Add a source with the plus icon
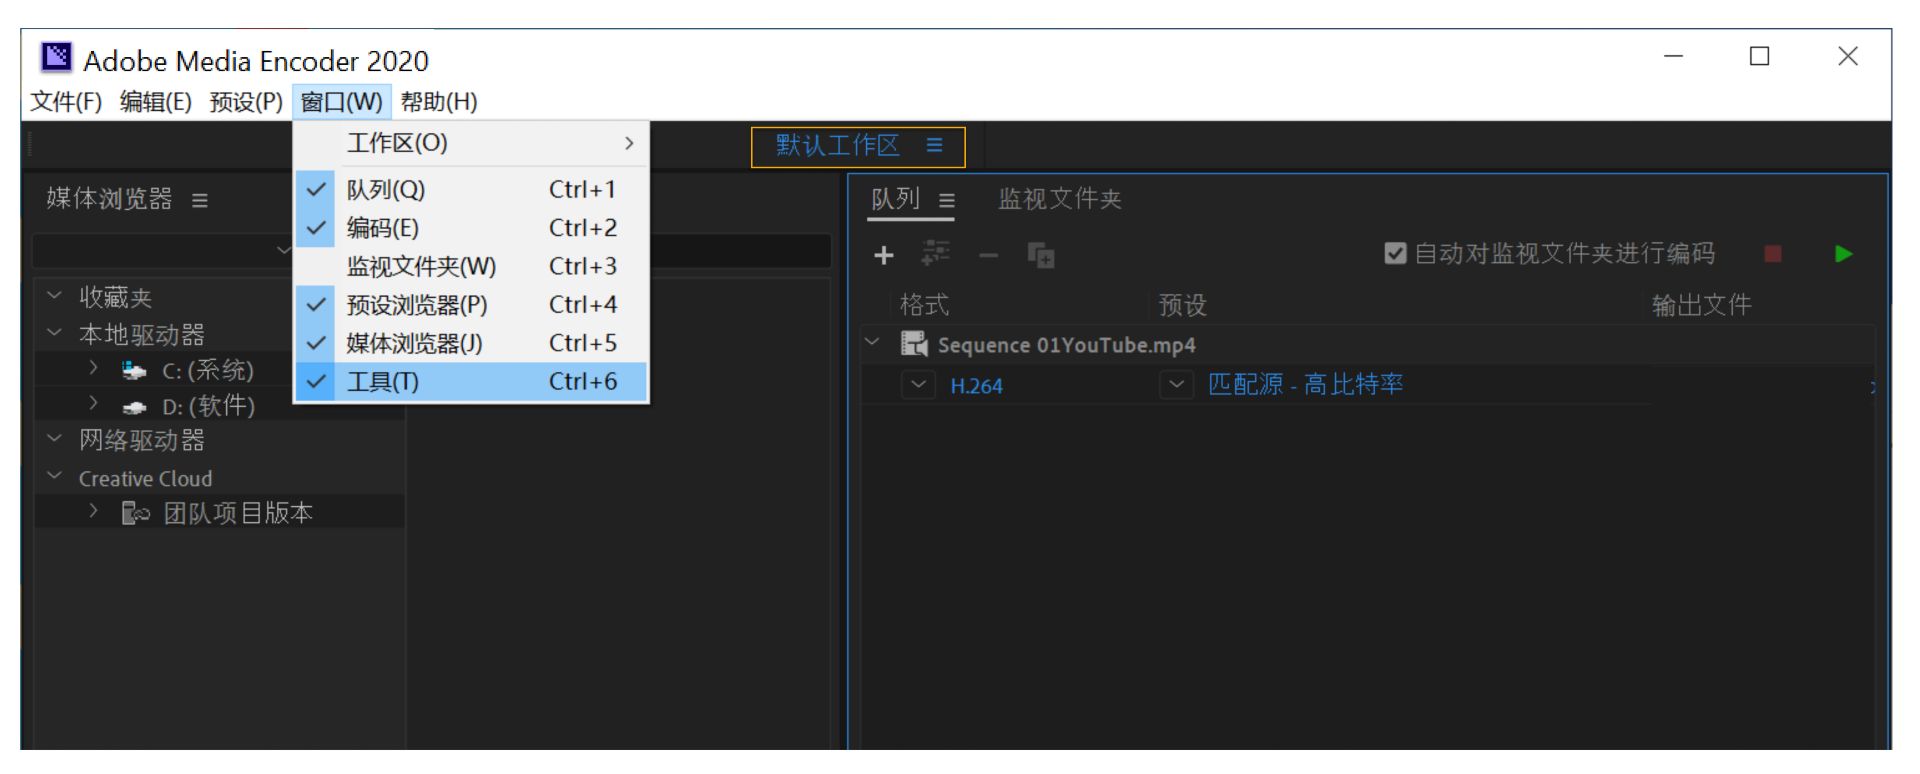 [884, 256]
